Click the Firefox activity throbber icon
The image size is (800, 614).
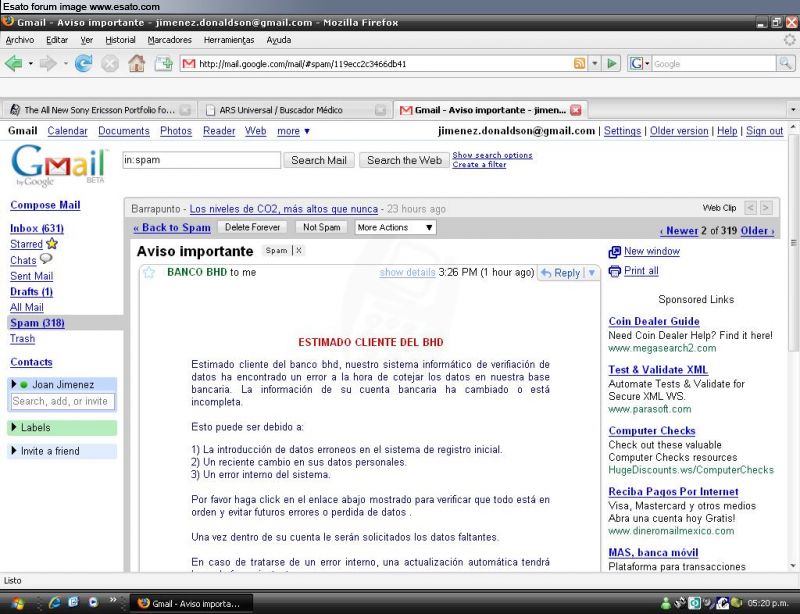(x=789, y=40)
